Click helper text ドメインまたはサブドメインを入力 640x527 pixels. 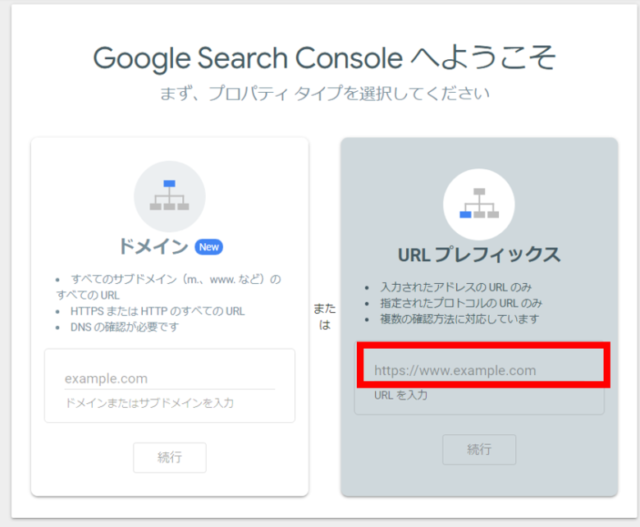(149, 403)
